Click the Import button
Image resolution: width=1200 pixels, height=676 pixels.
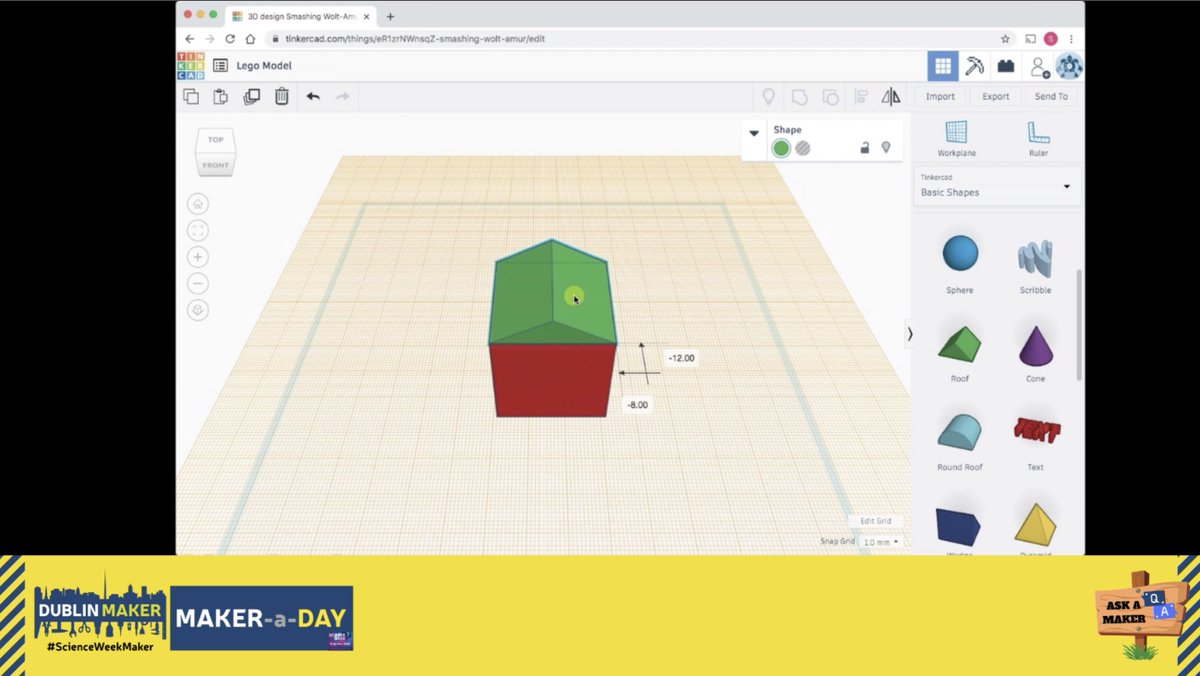pos(940,97)
